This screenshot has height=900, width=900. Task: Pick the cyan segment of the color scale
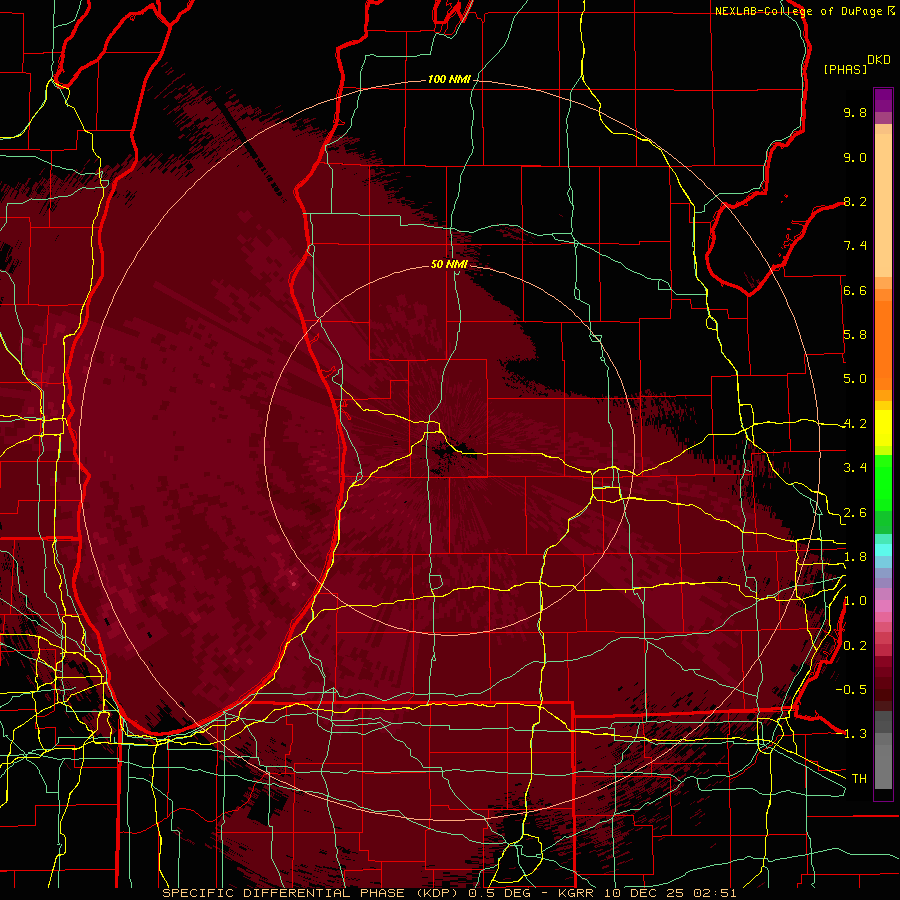(x=883, y=550)
